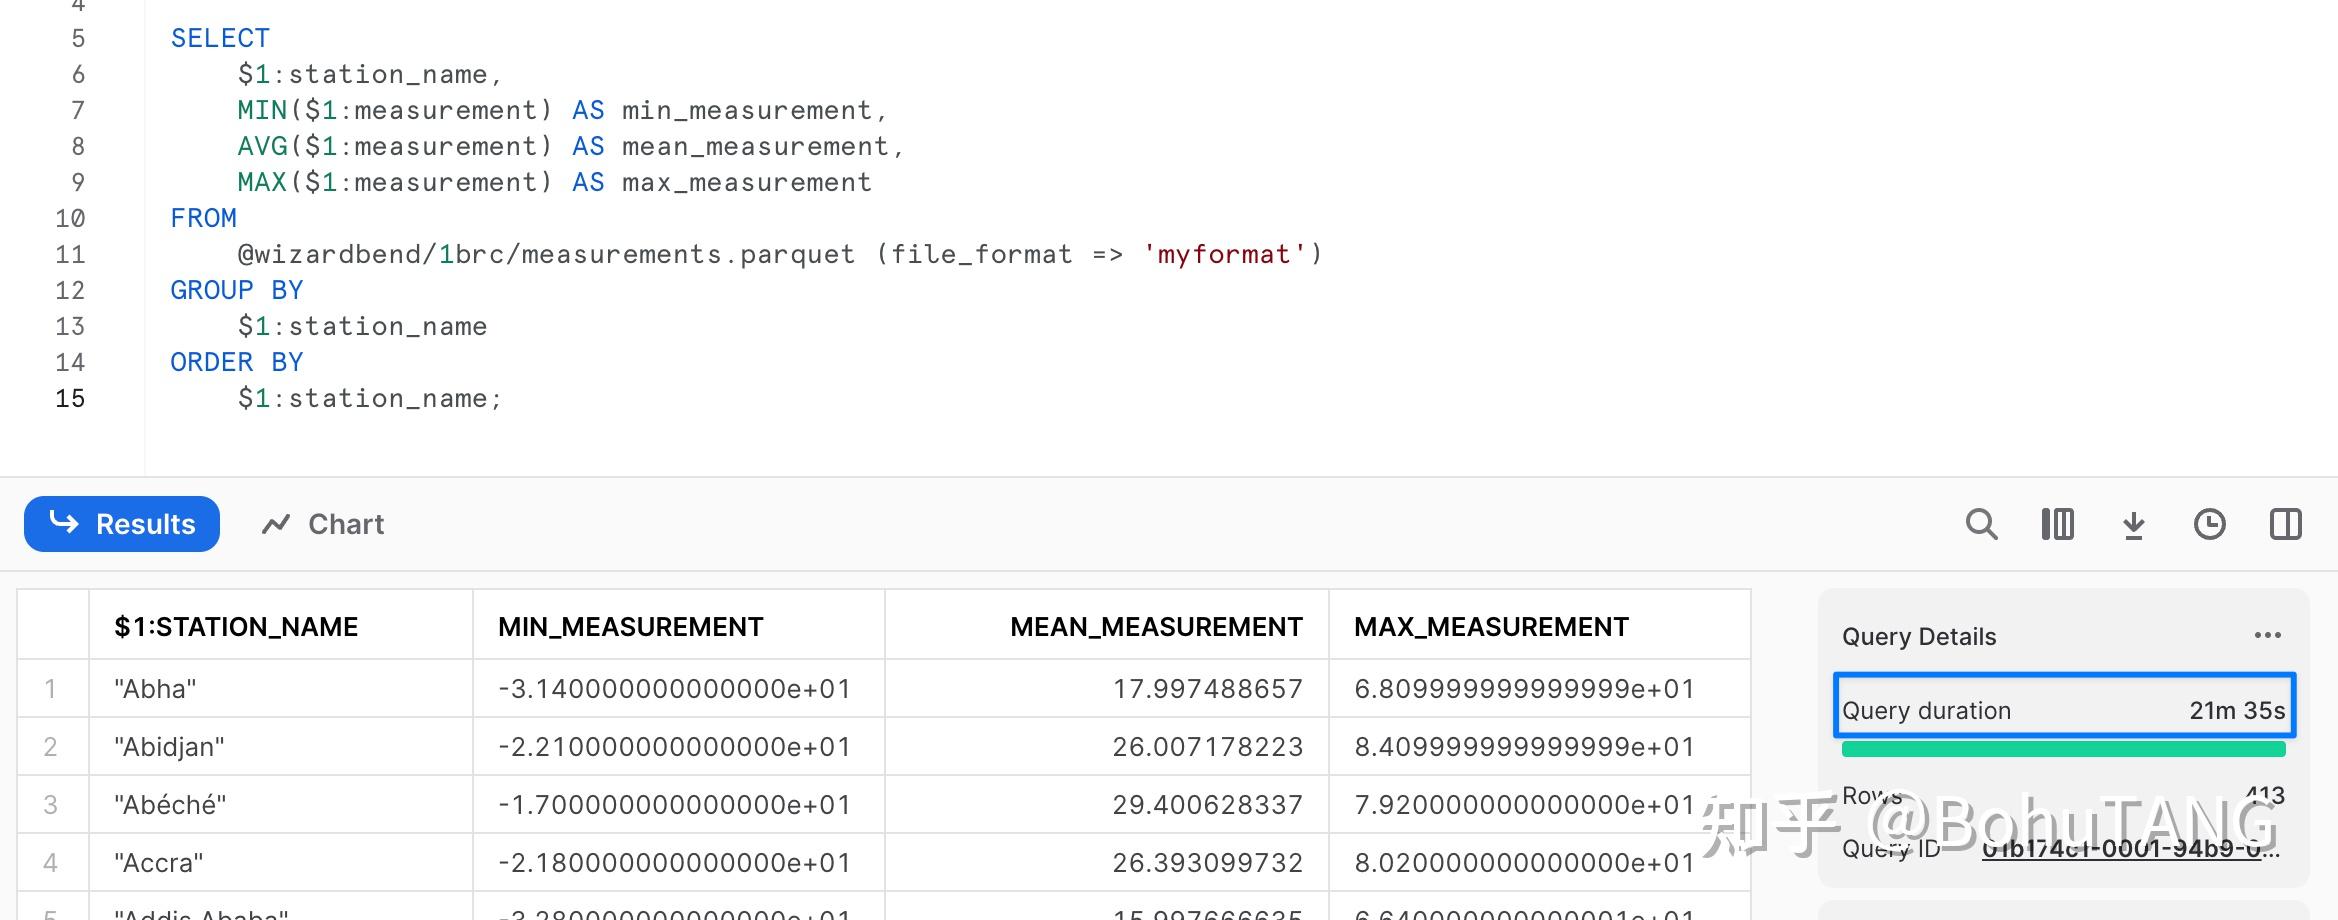Select the "Abidjan" station name cell
The width and height of the screenshot is (2338, 920).
[x=169, y=747]
